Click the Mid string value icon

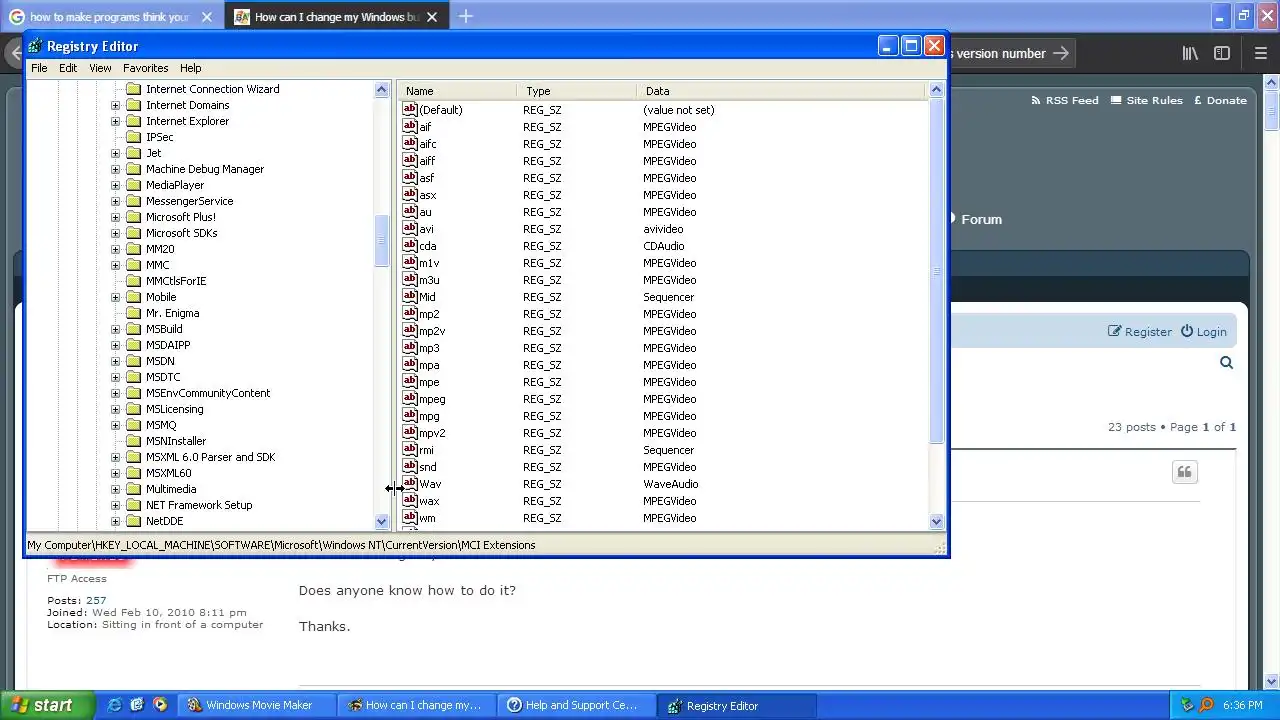coord(409,296)
